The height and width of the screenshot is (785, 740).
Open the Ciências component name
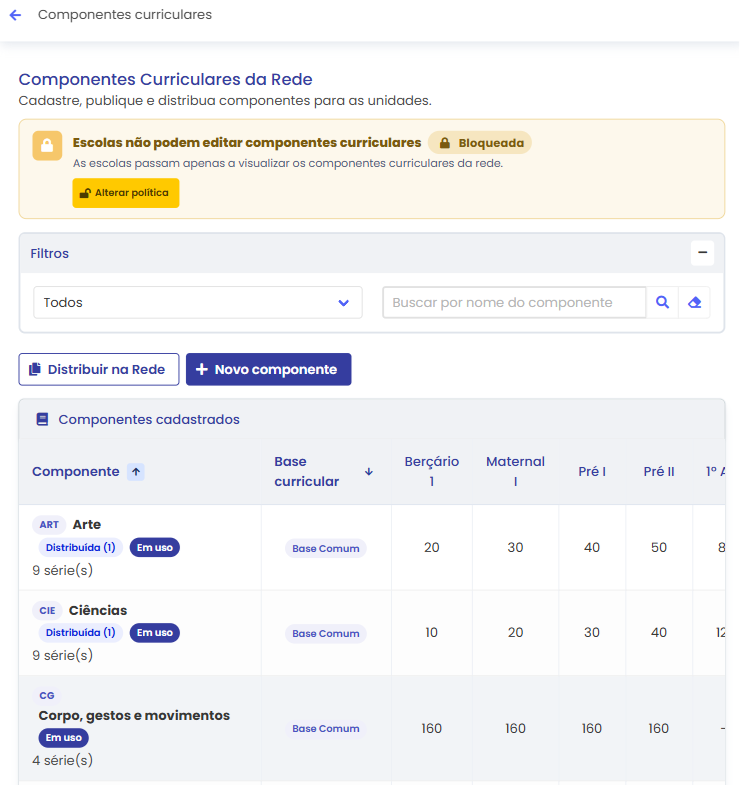click(x=98, y=611)
